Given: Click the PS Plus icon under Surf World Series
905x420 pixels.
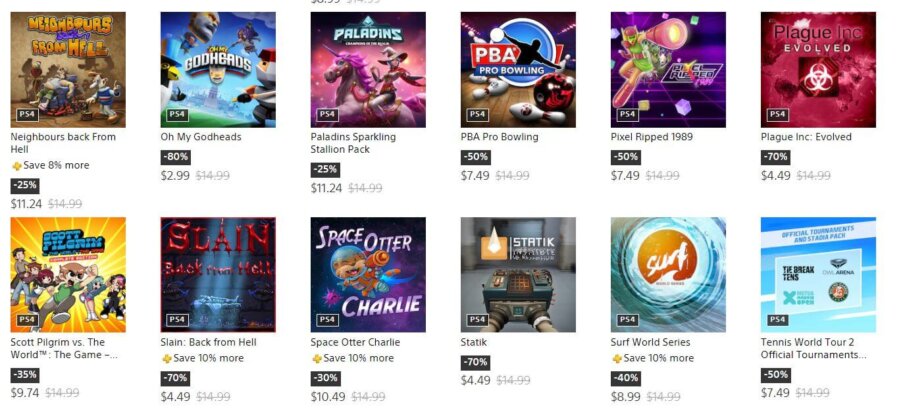Looking at the screenshot, I should coord(617,359).
